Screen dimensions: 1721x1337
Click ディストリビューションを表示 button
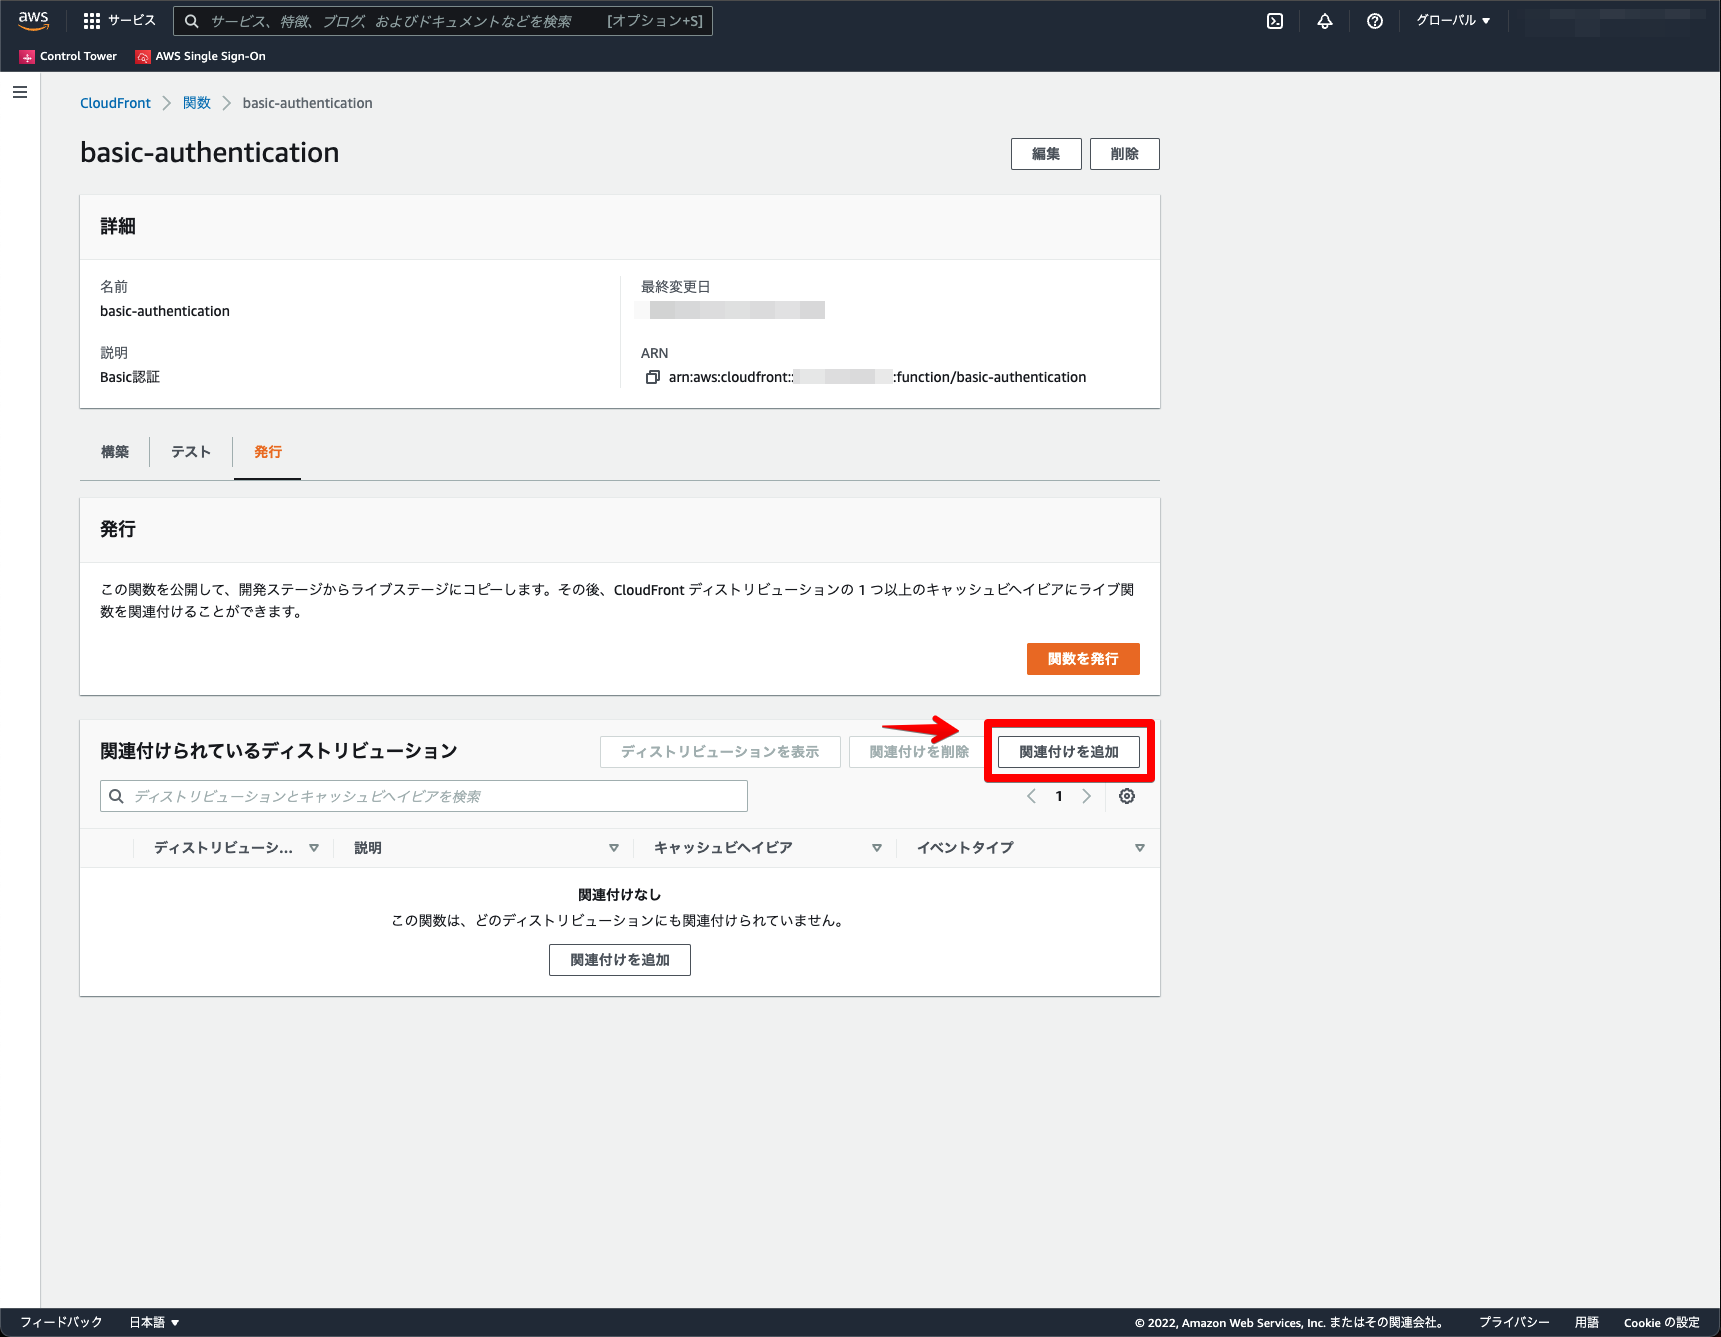pos(720,752)
